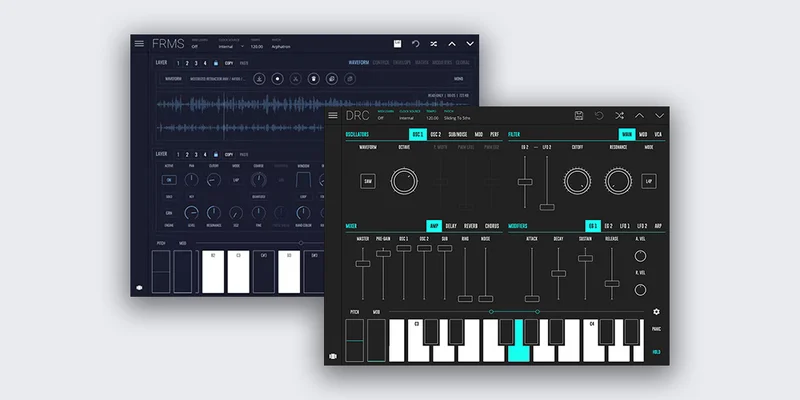Toggle Key in FRMS layer

191,196
